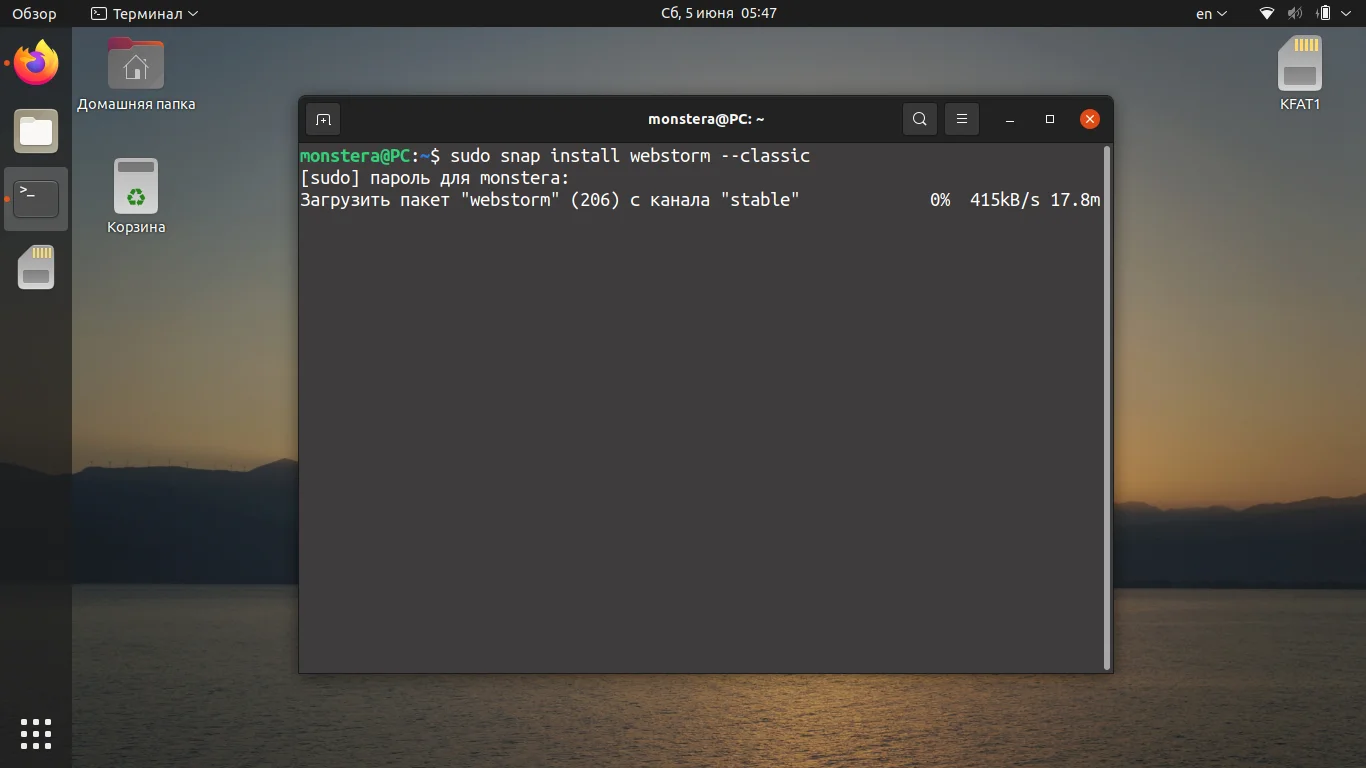Launch Firefox from the dock
This screenshot has height=768, width=1366.
click(36, 63)
